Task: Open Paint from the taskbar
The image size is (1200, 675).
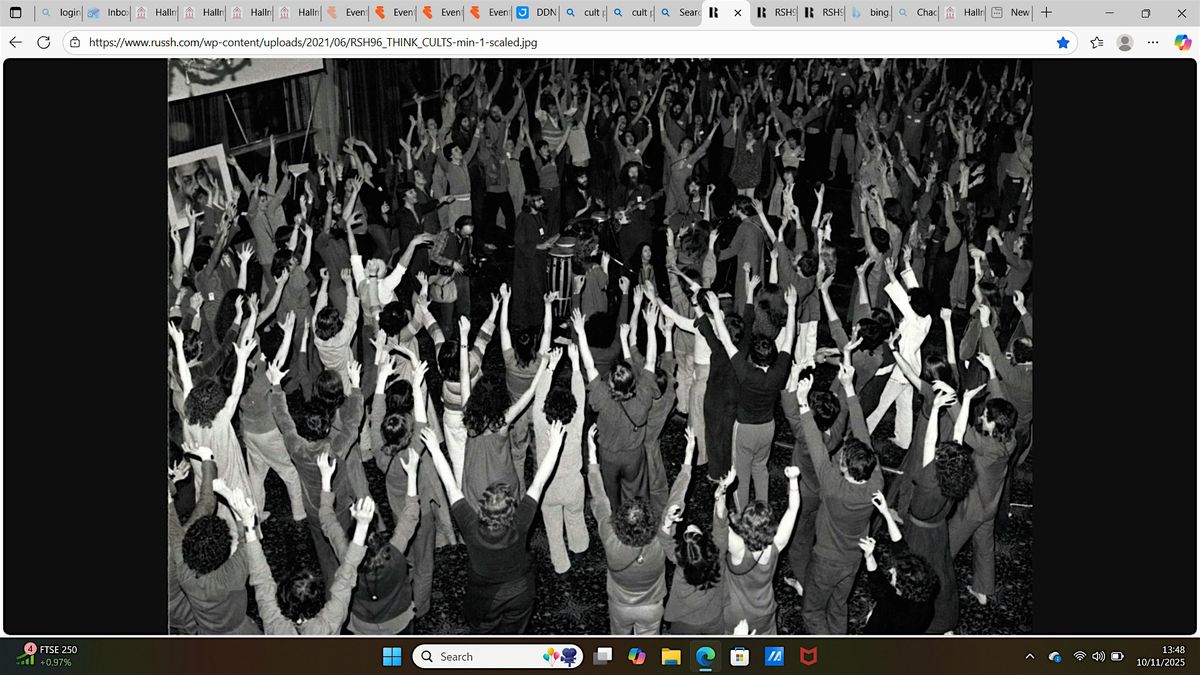Action: point(773,656)
